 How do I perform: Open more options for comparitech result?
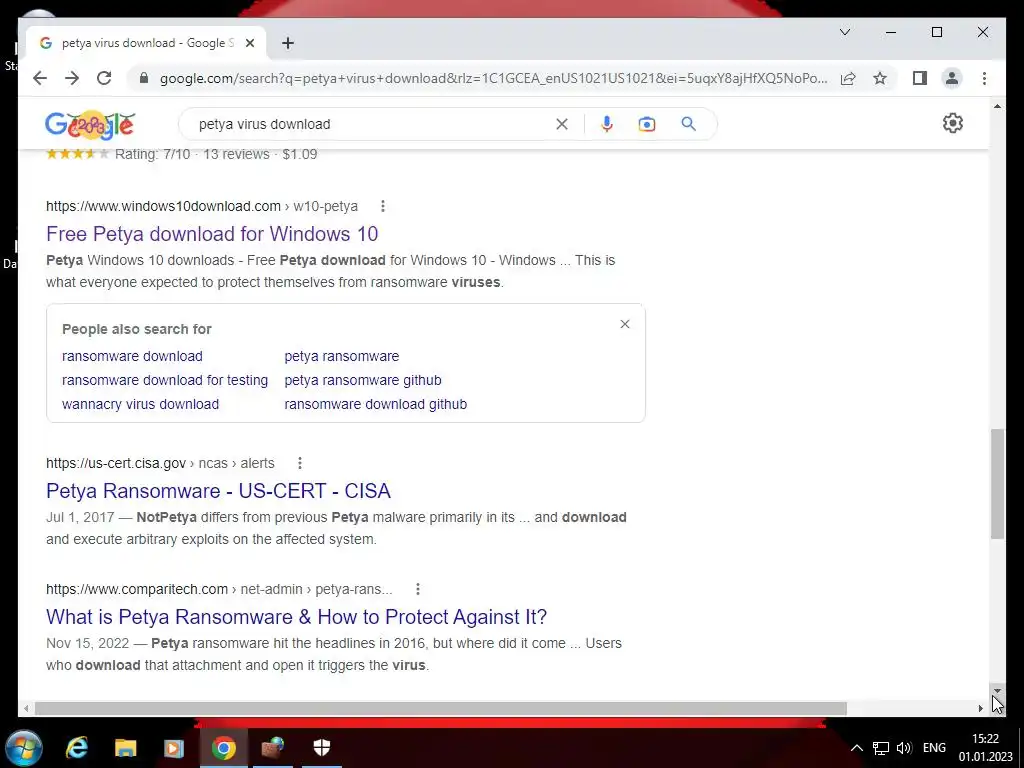click(x=418, y=589)
